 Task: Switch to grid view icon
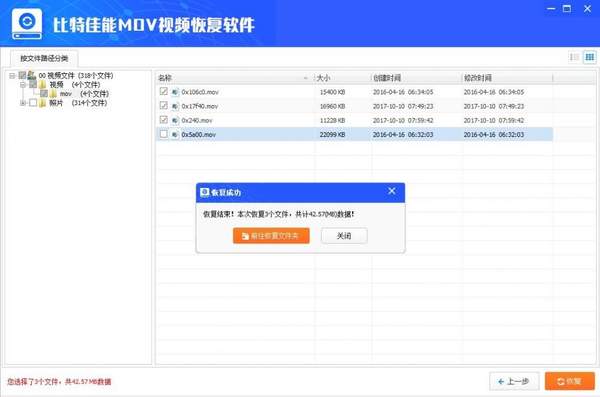590,57
